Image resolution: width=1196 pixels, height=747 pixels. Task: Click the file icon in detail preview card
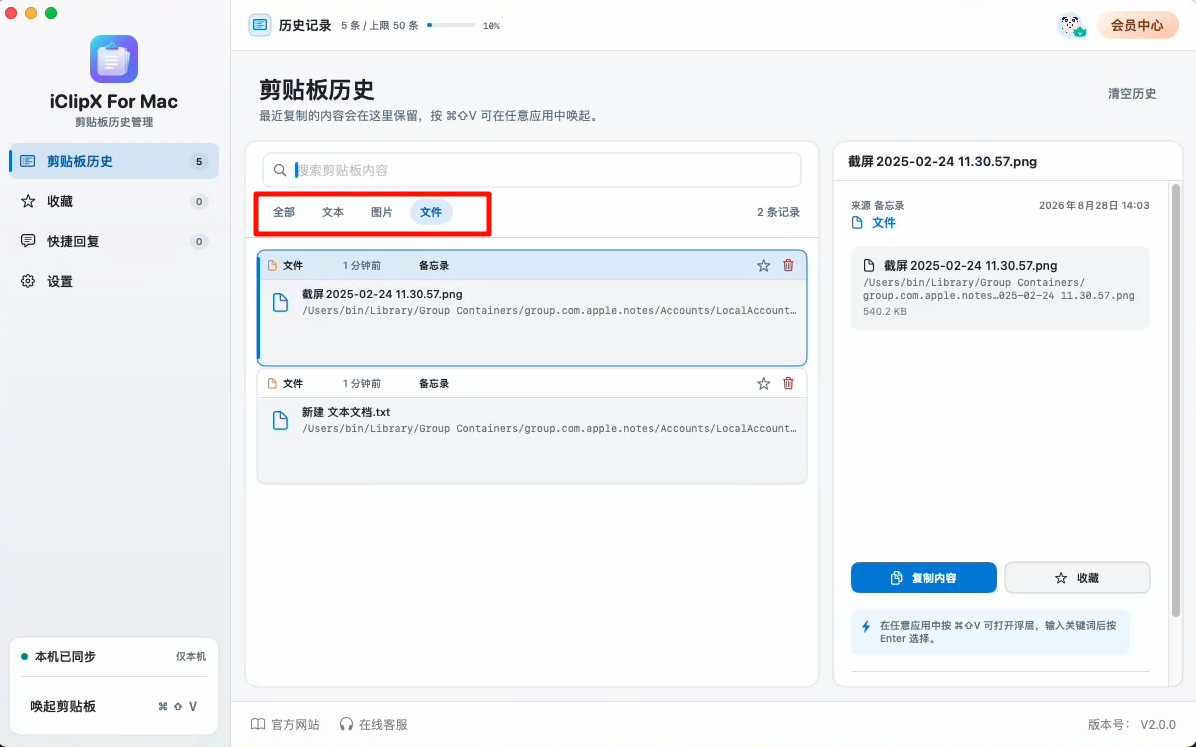pos(869,266)
